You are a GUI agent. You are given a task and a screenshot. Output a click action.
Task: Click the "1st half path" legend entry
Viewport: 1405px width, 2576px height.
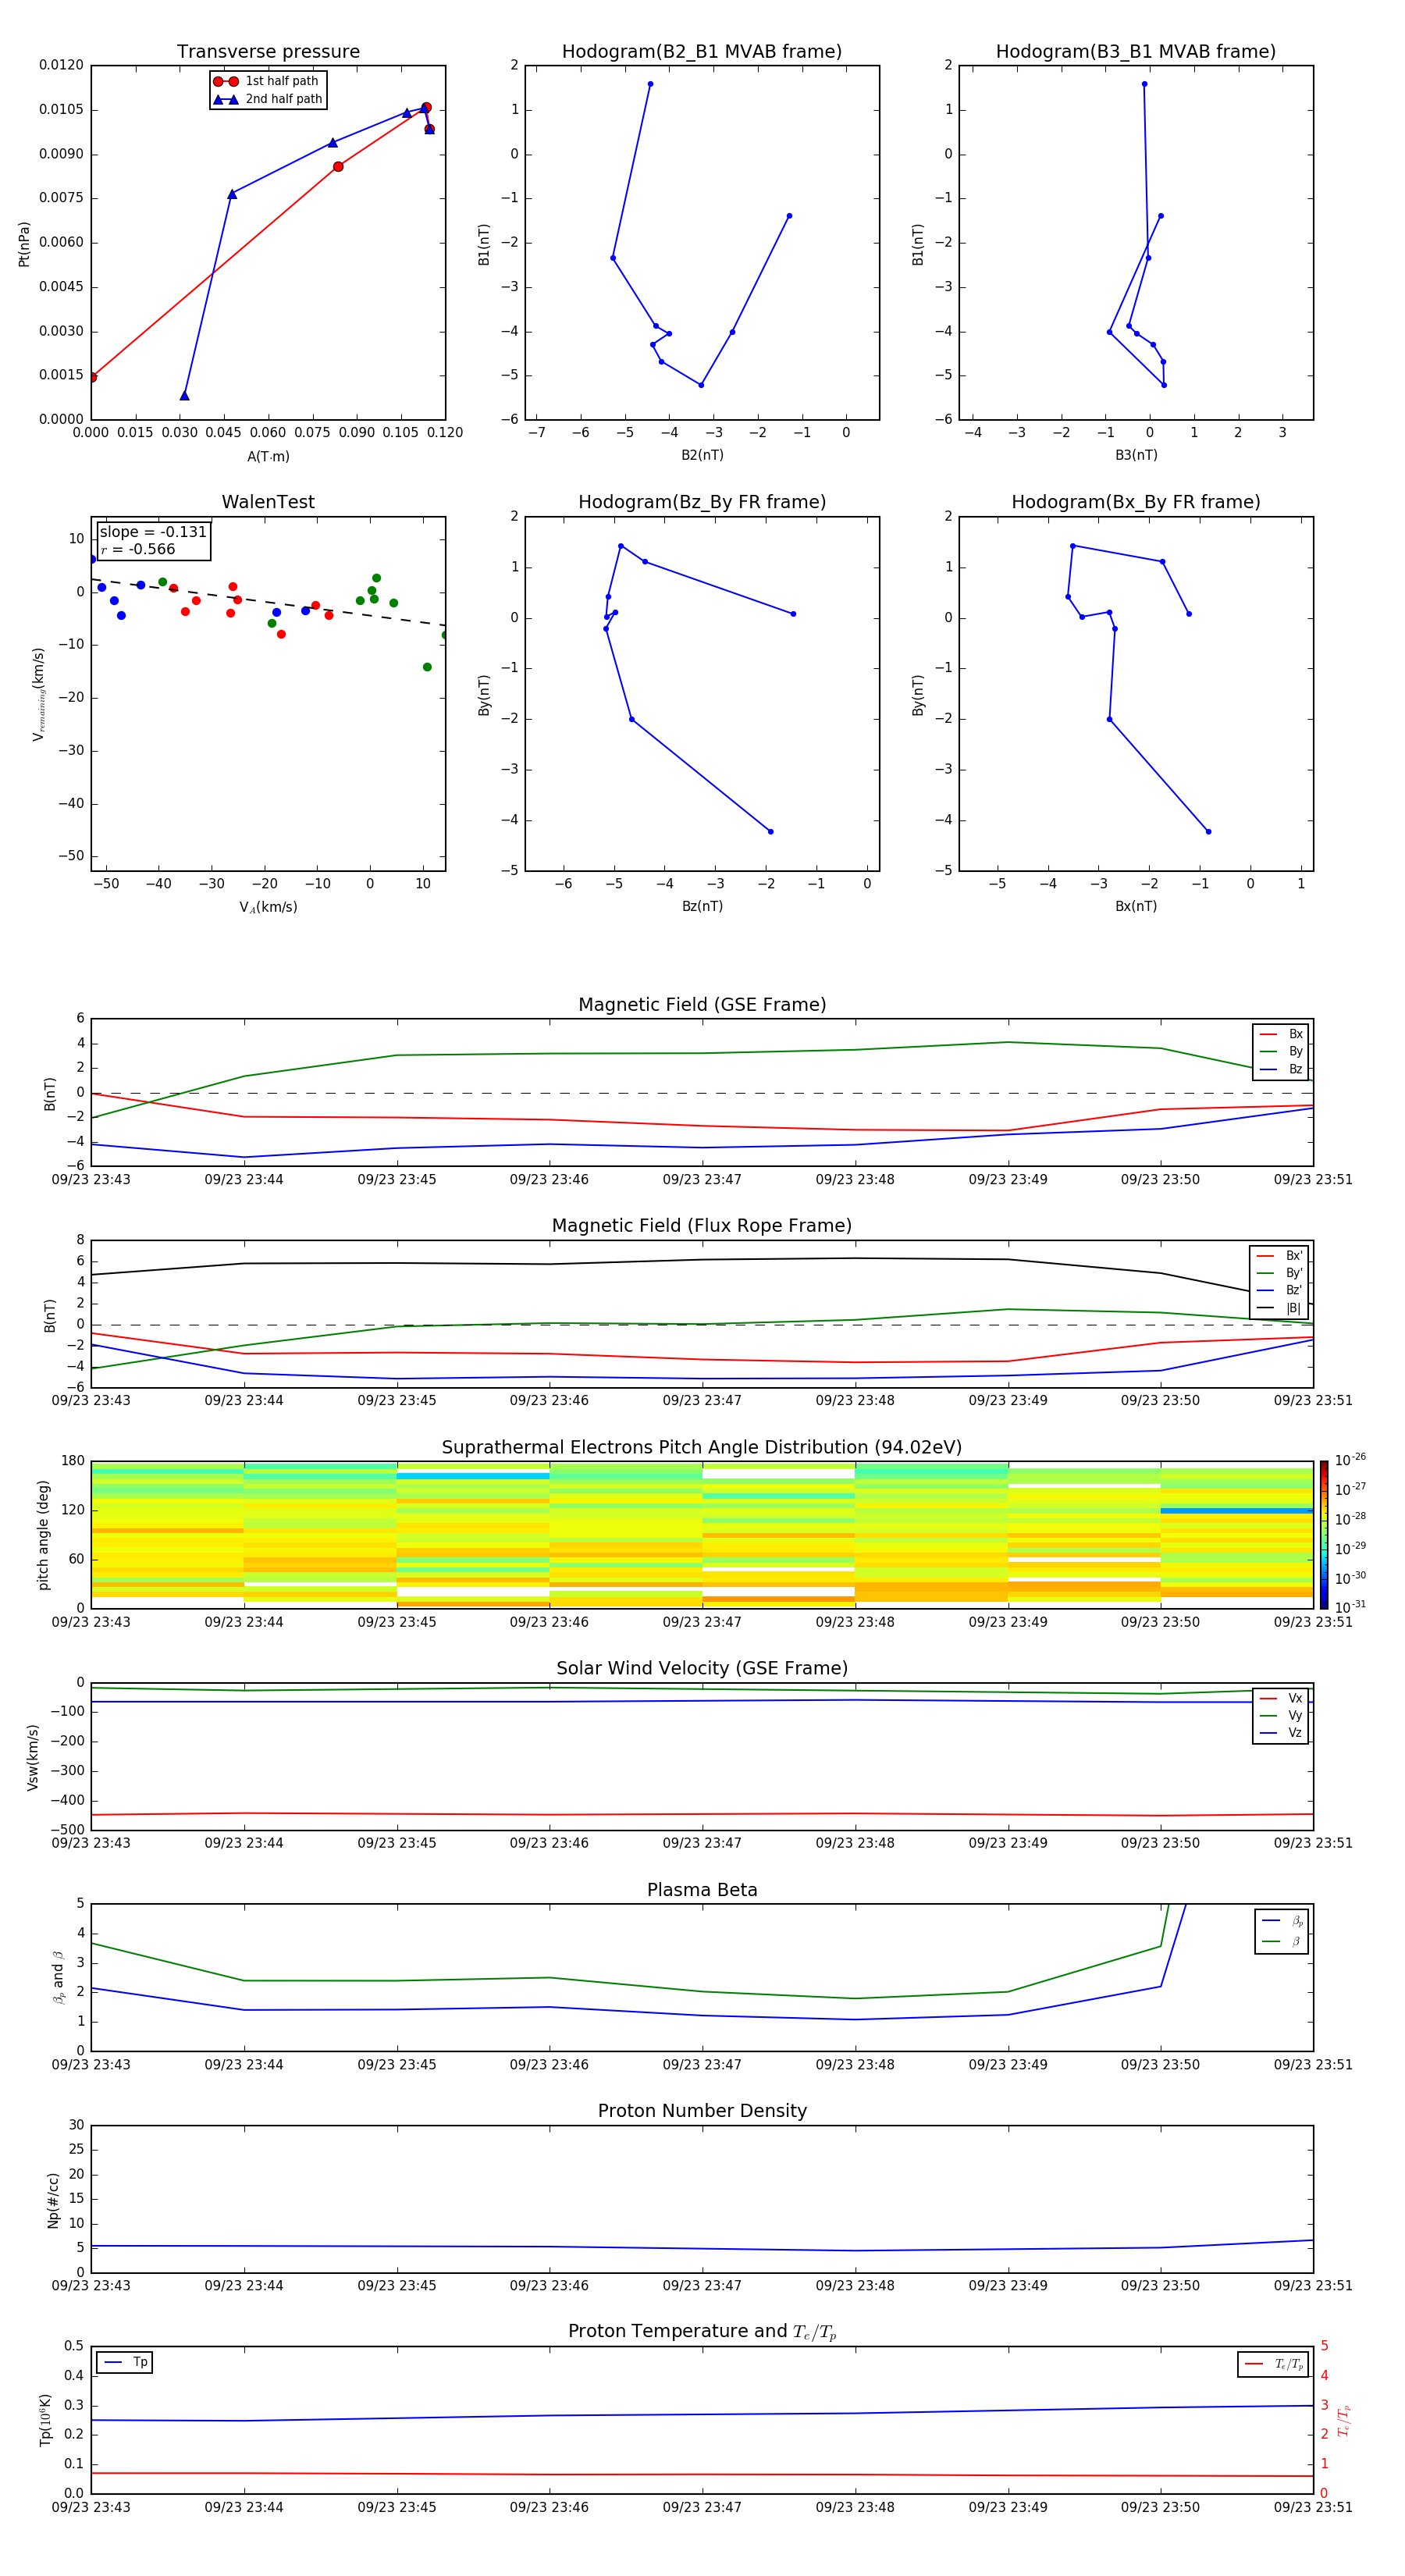(x=267, y=81)
